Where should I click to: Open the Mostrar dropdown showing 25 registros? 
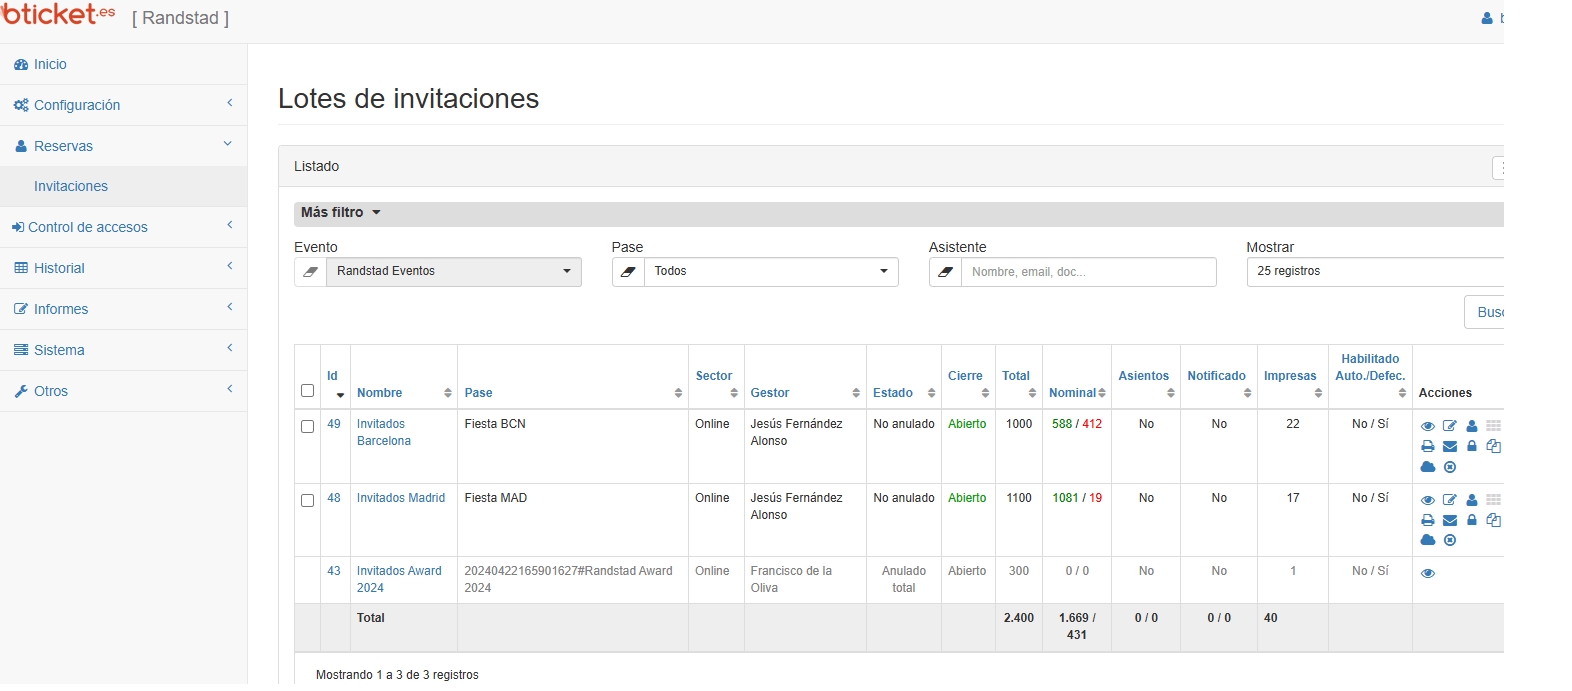click(x=1375, y=272)
